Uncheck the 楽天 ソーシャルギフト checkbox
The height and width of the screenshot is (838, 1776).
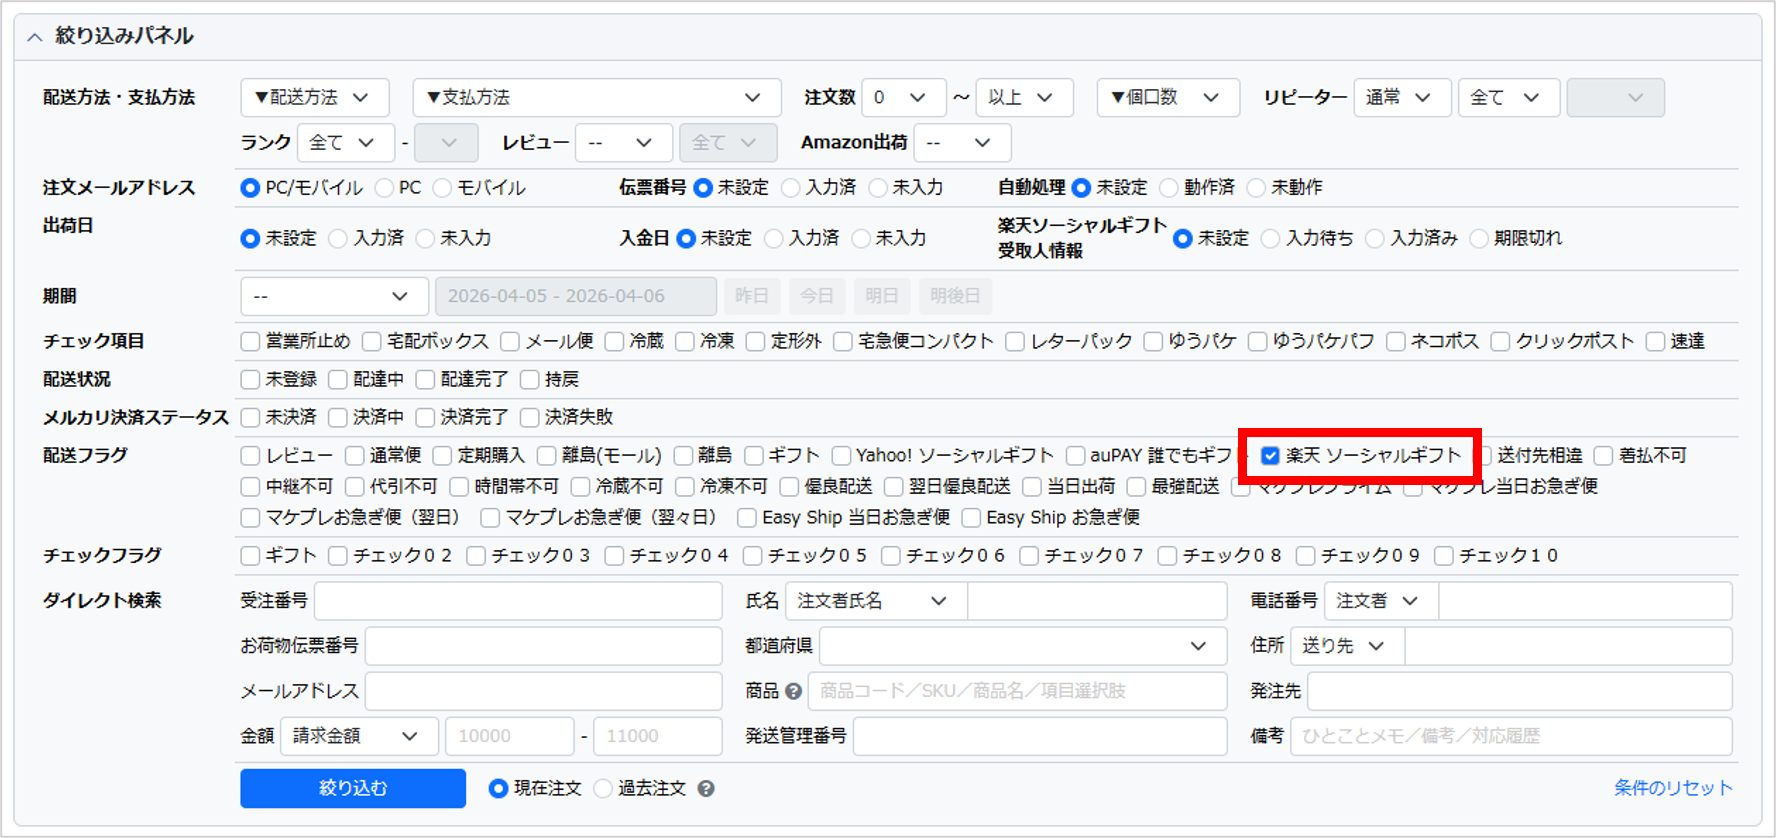click(x=1270, y=456)
